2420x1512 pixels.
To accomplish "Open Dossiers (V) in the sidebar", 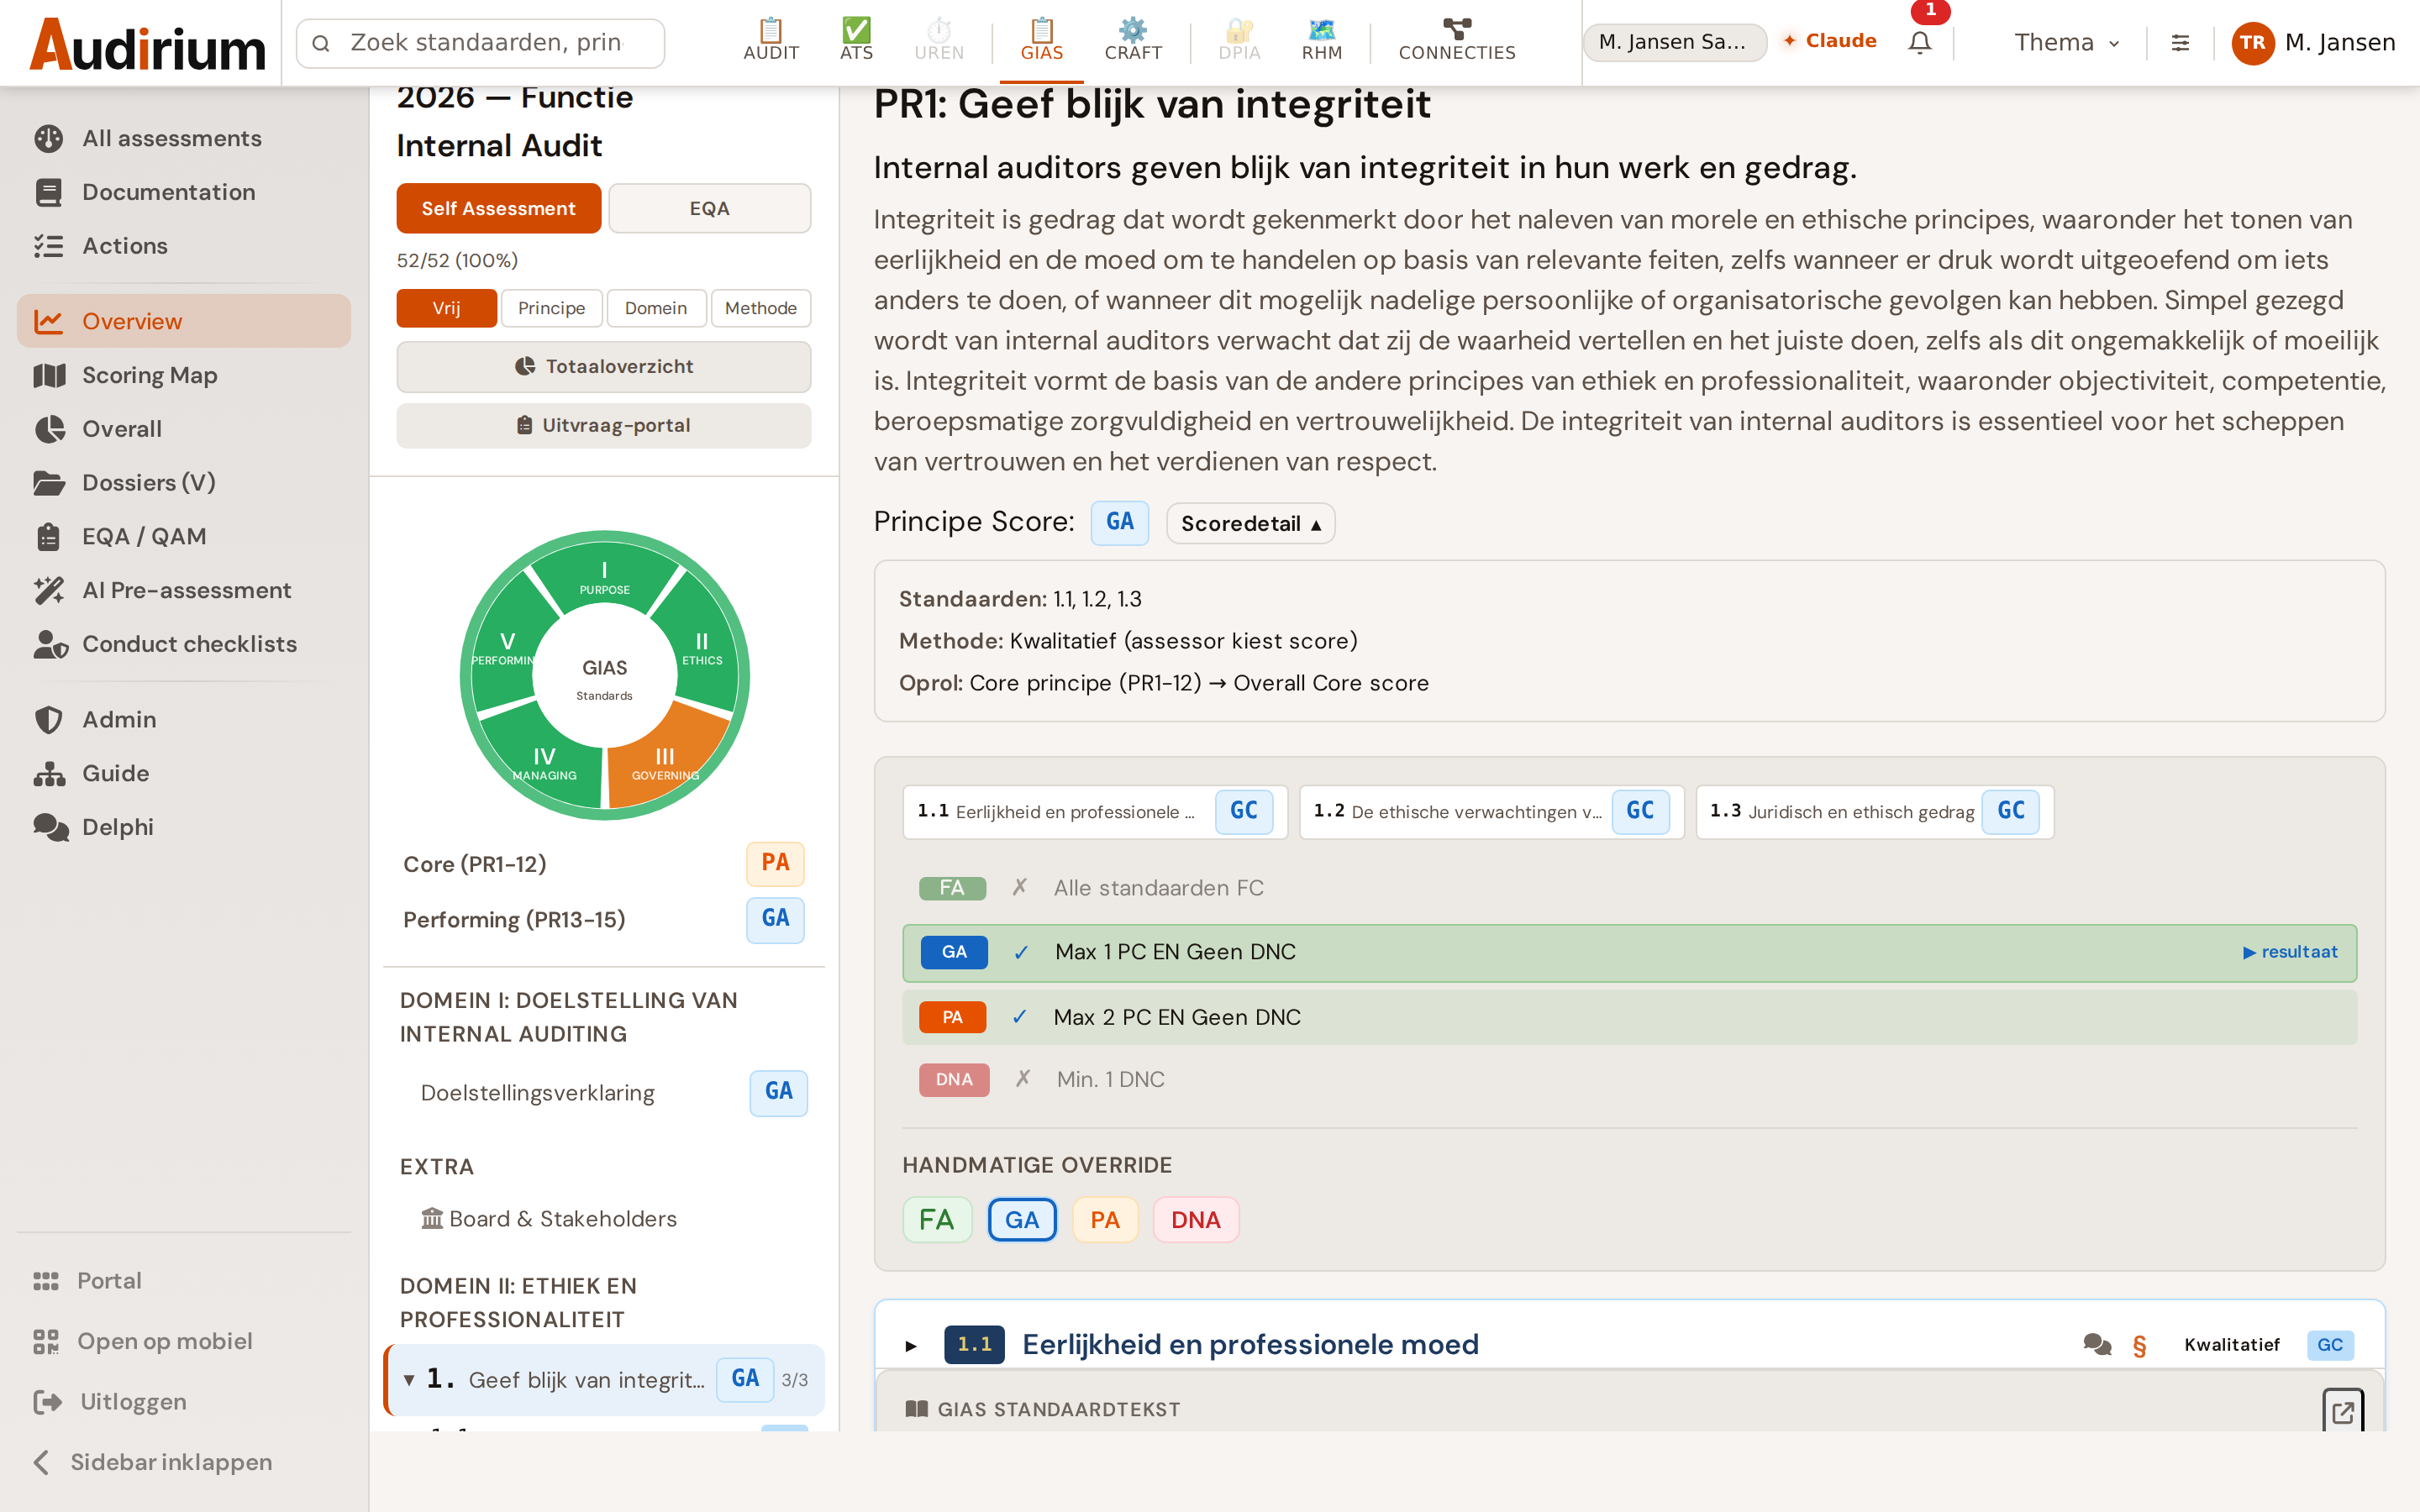I will point(184,483).
